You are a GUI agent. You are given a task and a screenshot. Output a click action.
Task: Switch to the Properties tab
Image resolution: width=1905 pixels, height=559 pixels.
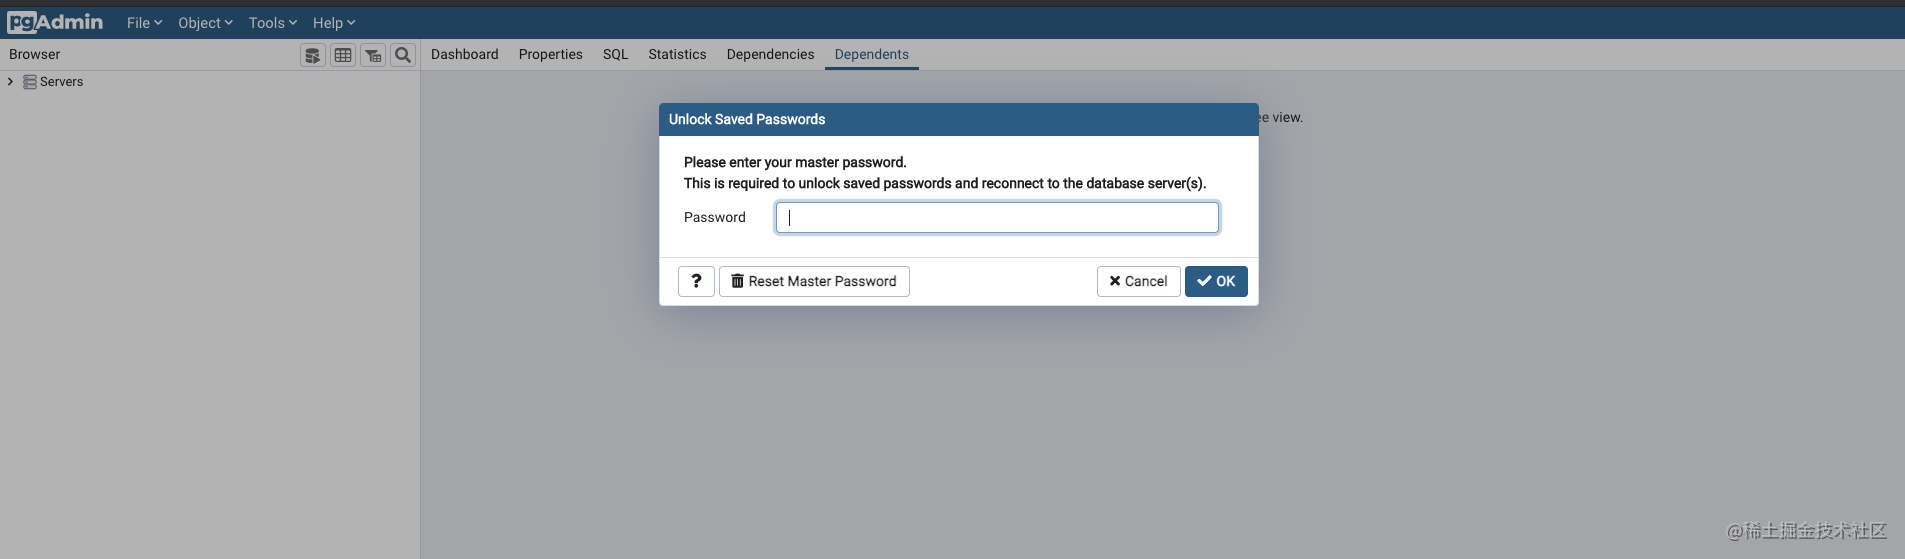tap(551, 54)
